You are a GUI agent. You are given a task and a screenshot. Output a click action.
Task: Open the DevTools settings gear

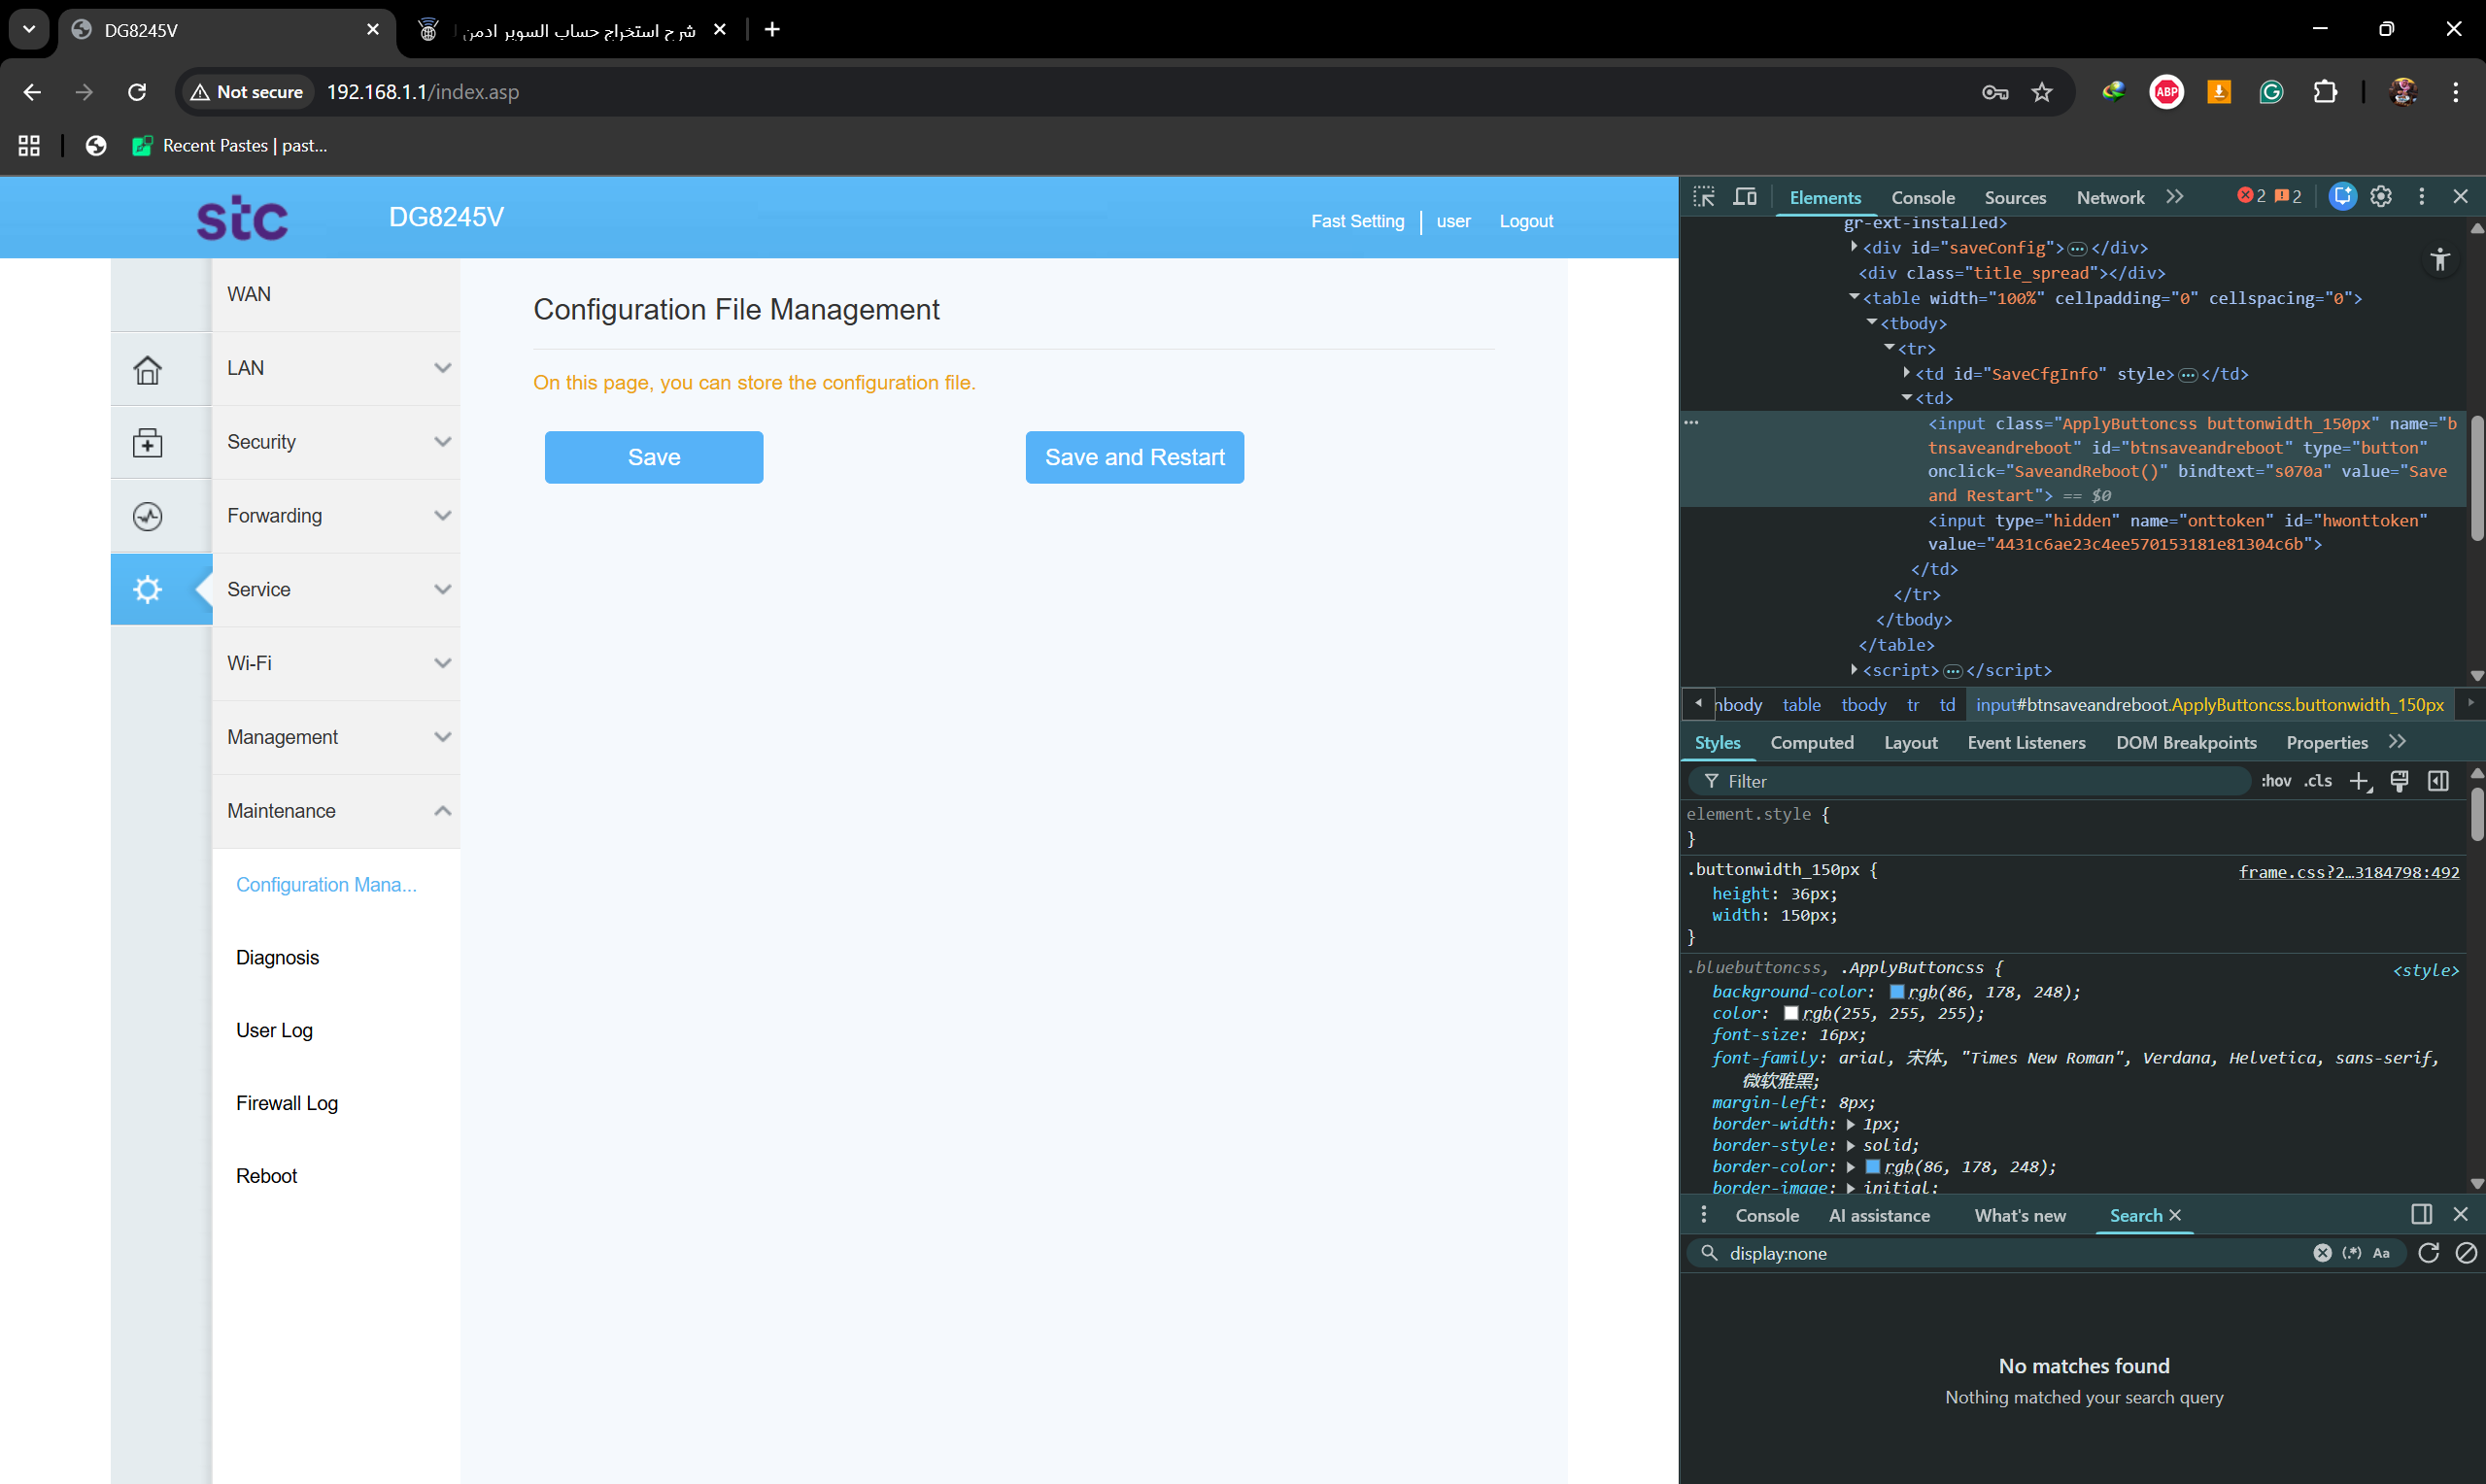(2381, 197)
